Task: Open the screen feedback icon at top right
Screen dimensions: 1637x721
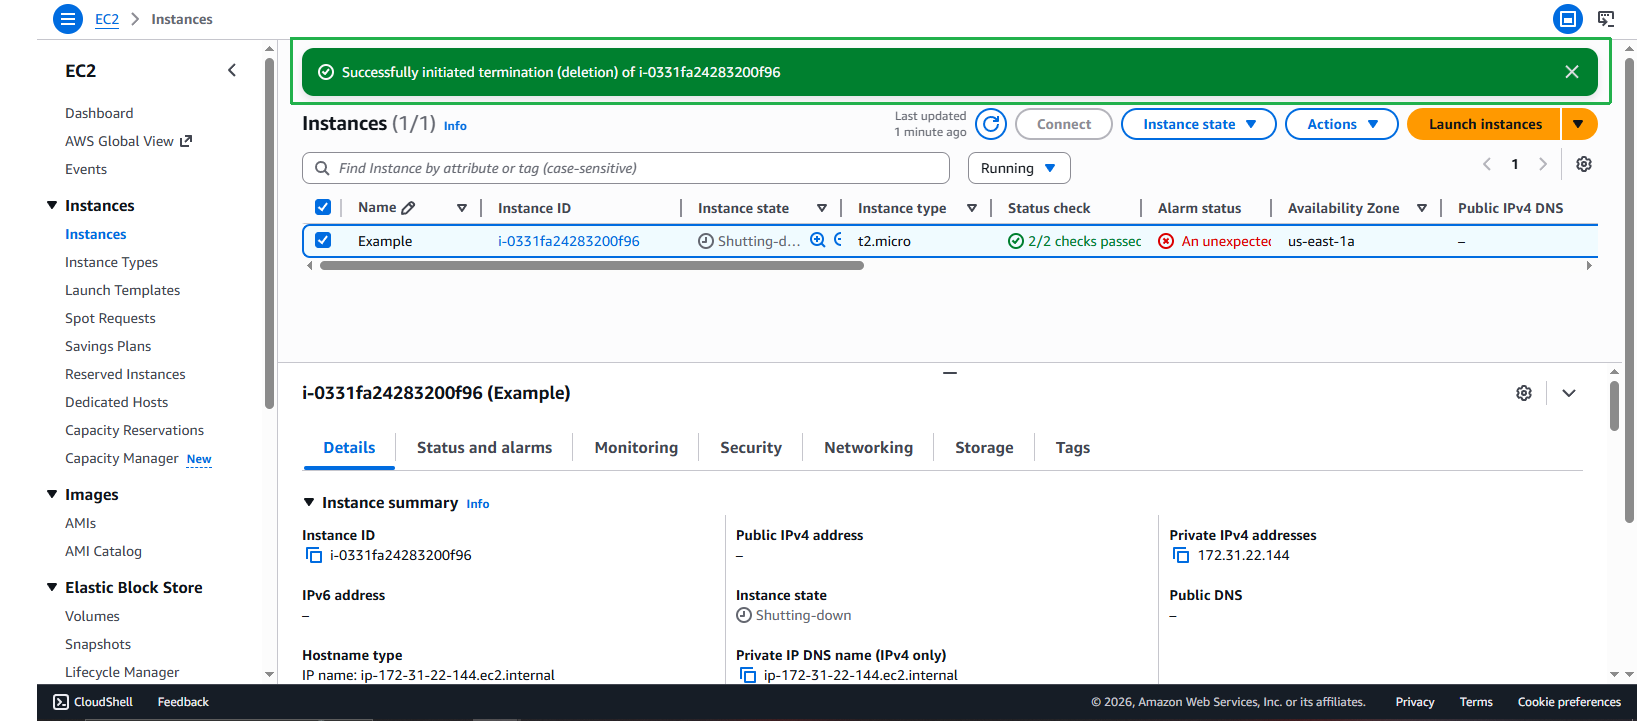Action: 1606,19
